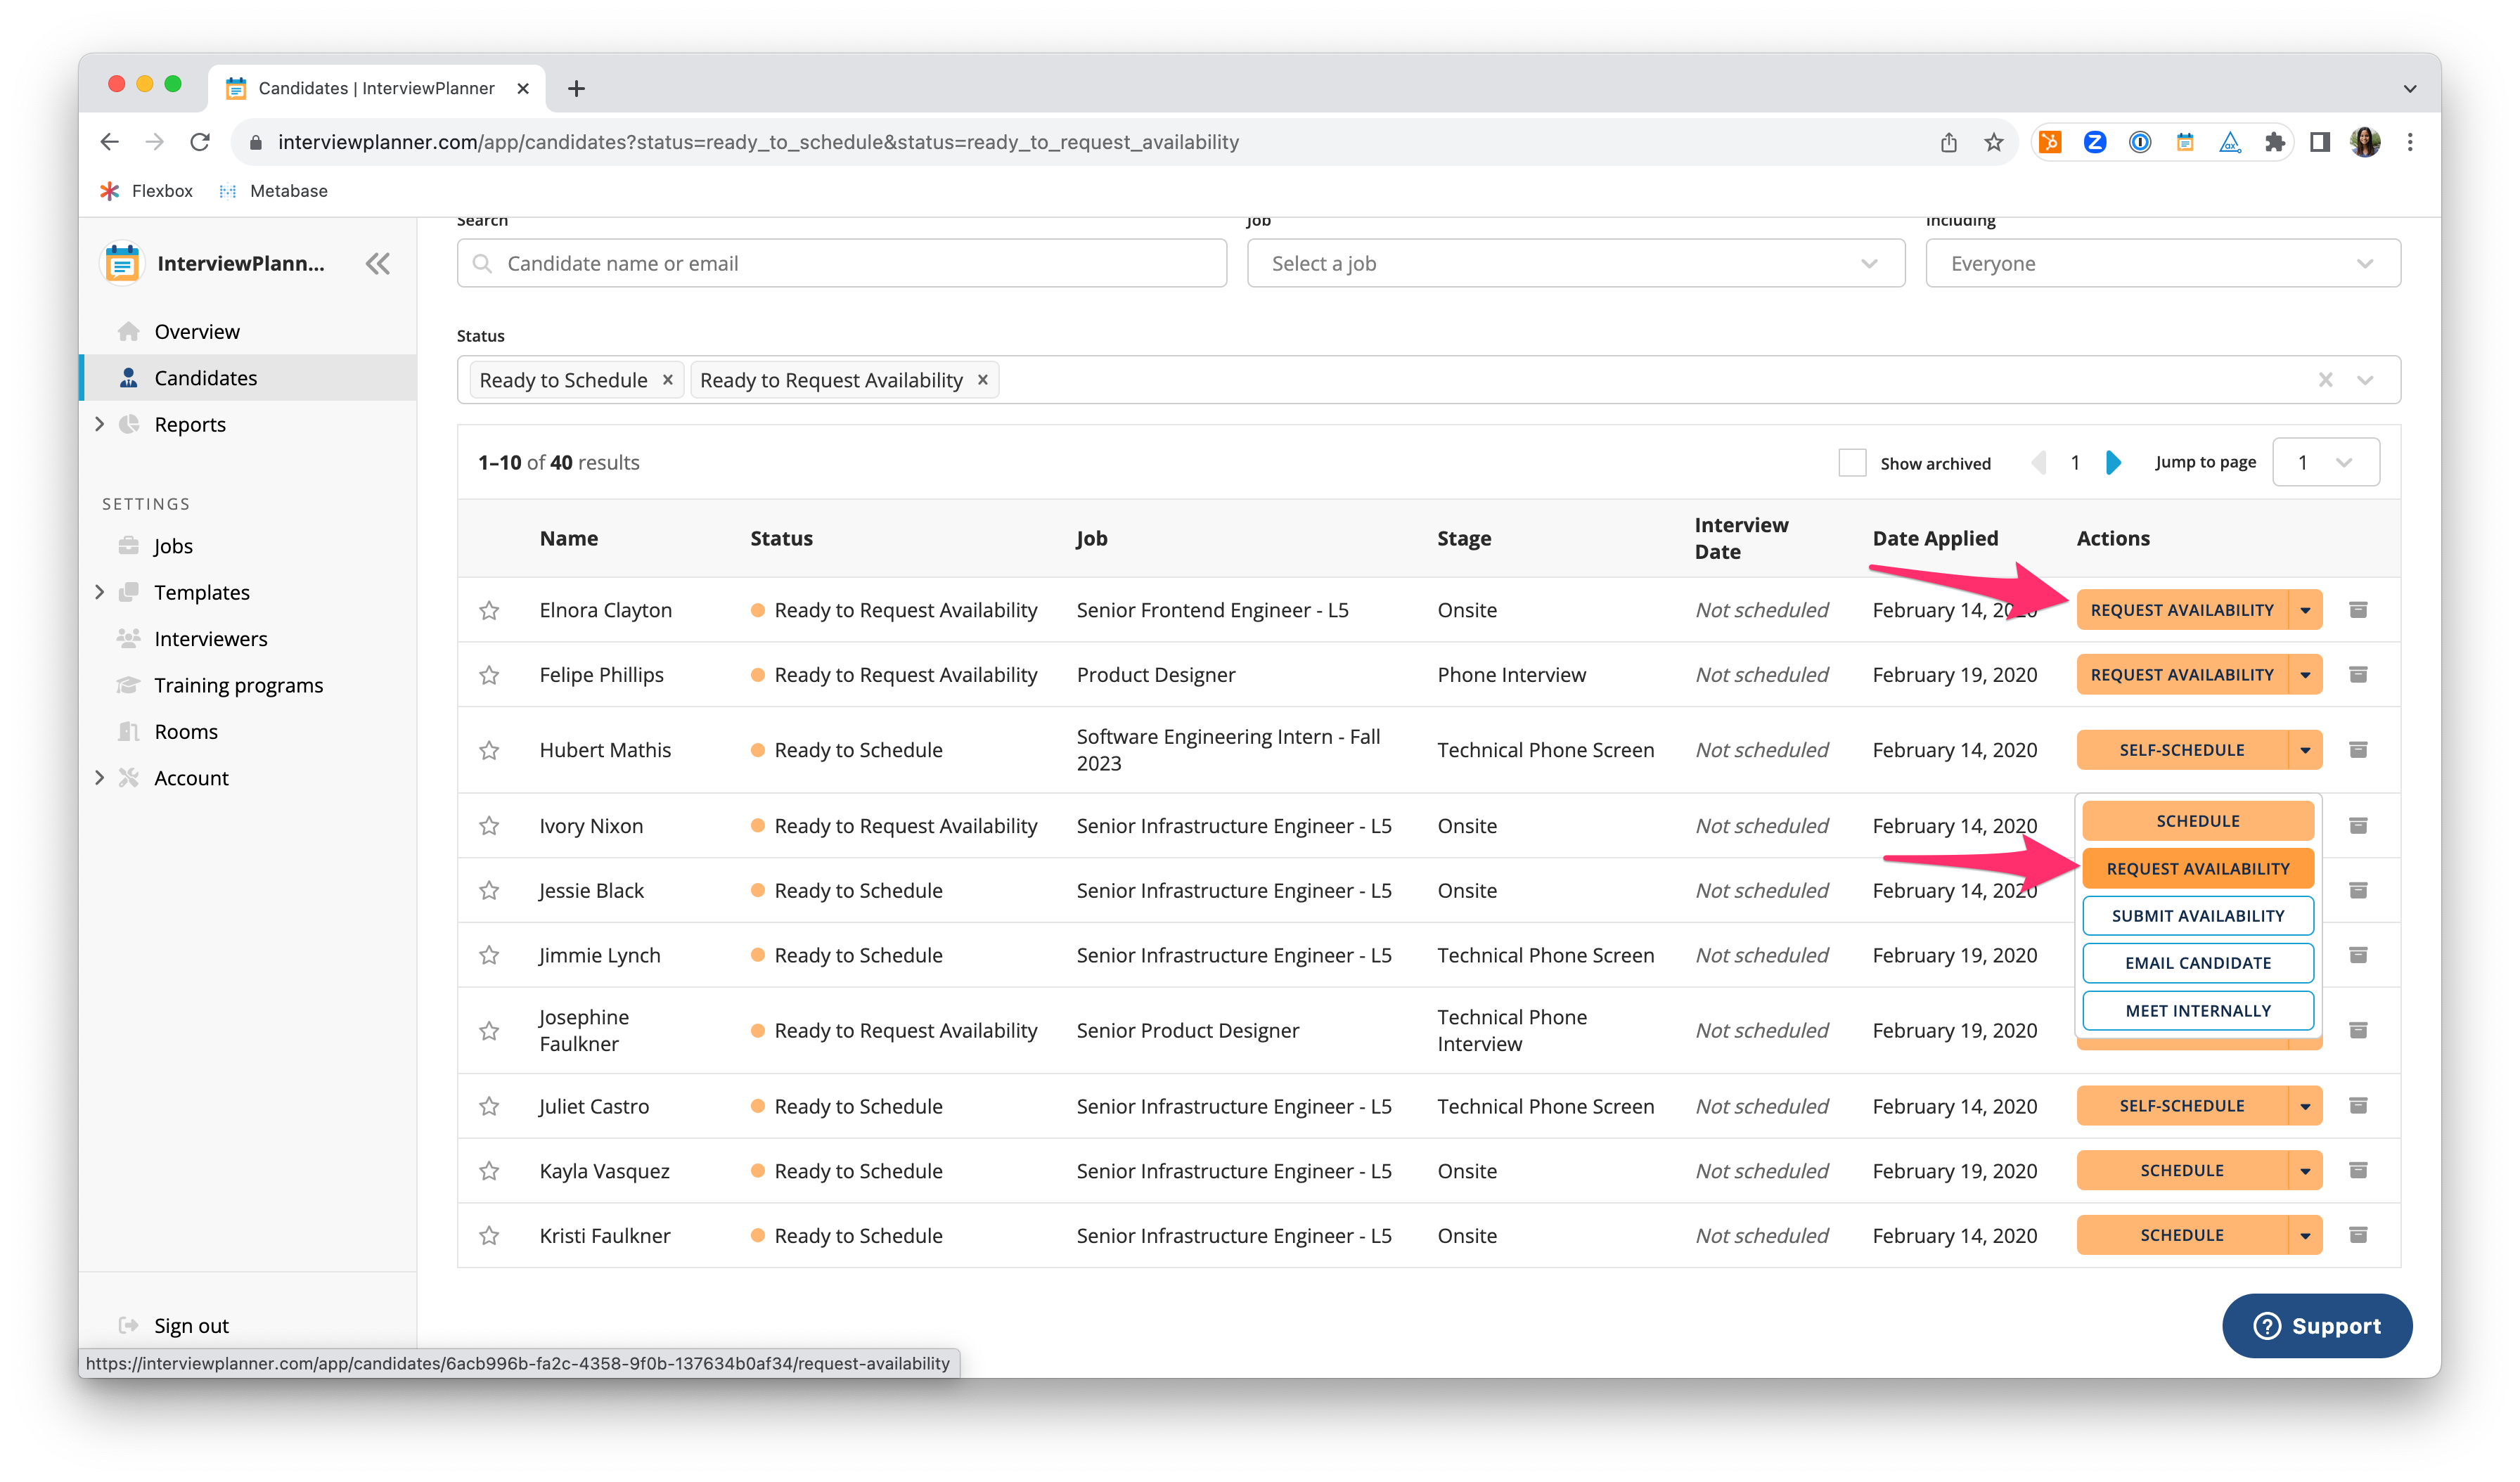Request availability for Elnora Clayton

[x=2182, y=610]
